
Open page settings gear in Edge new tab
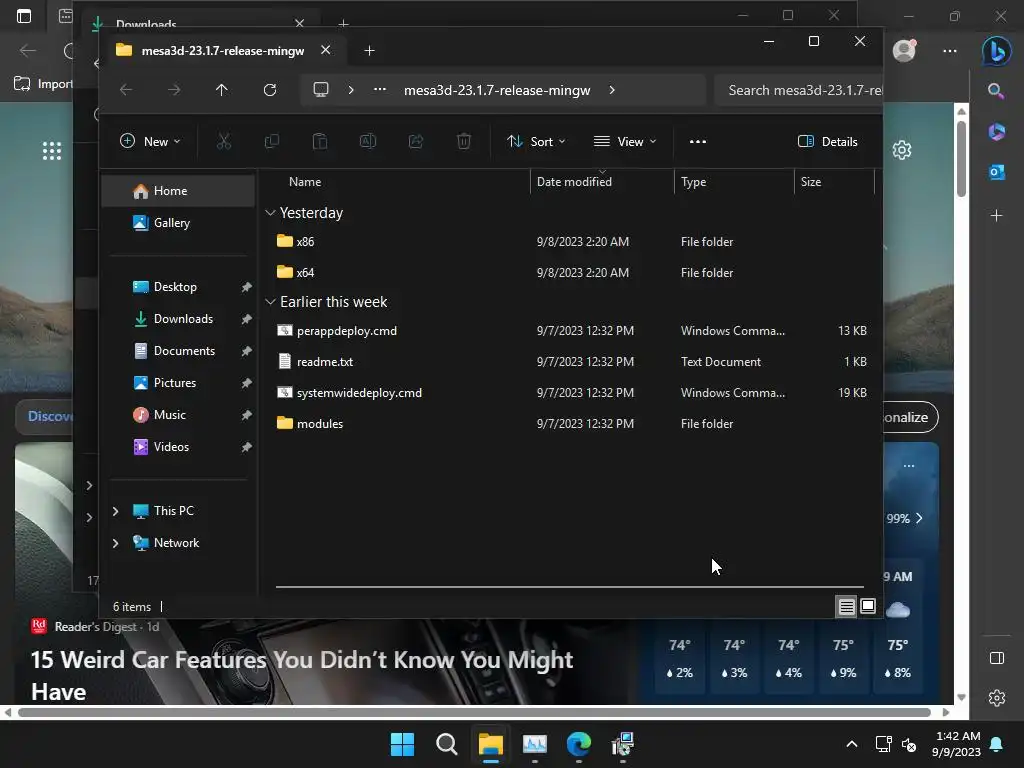click(x=902, y=150)
